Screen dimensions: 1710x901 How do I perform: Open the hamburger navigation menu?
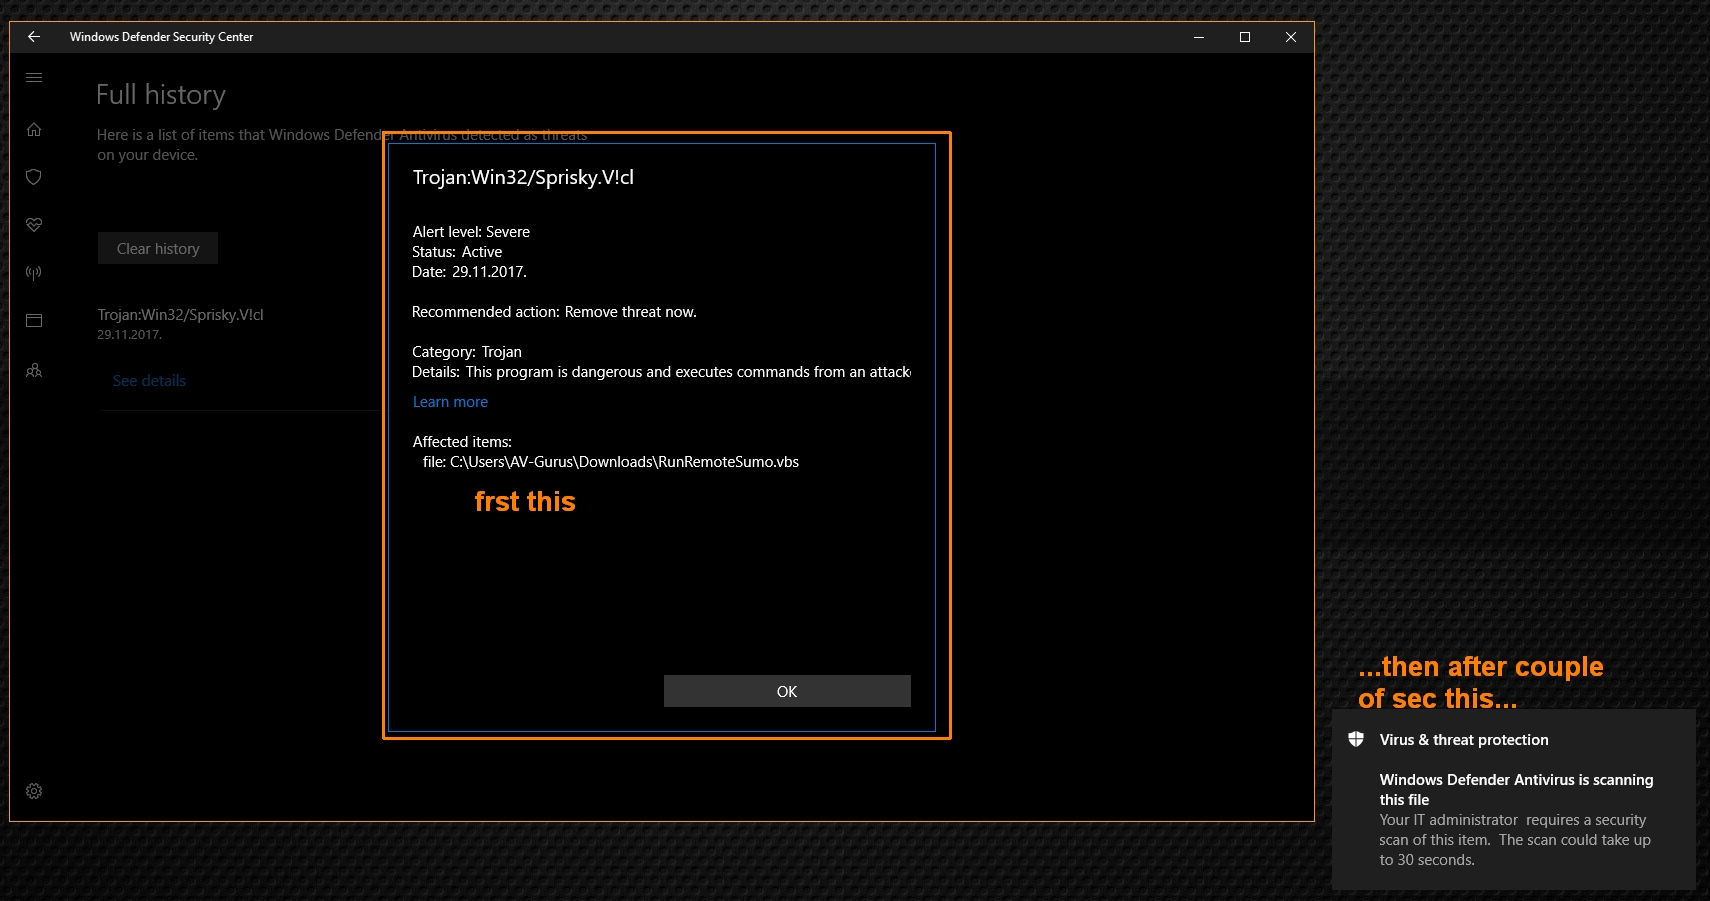point(34,77)
